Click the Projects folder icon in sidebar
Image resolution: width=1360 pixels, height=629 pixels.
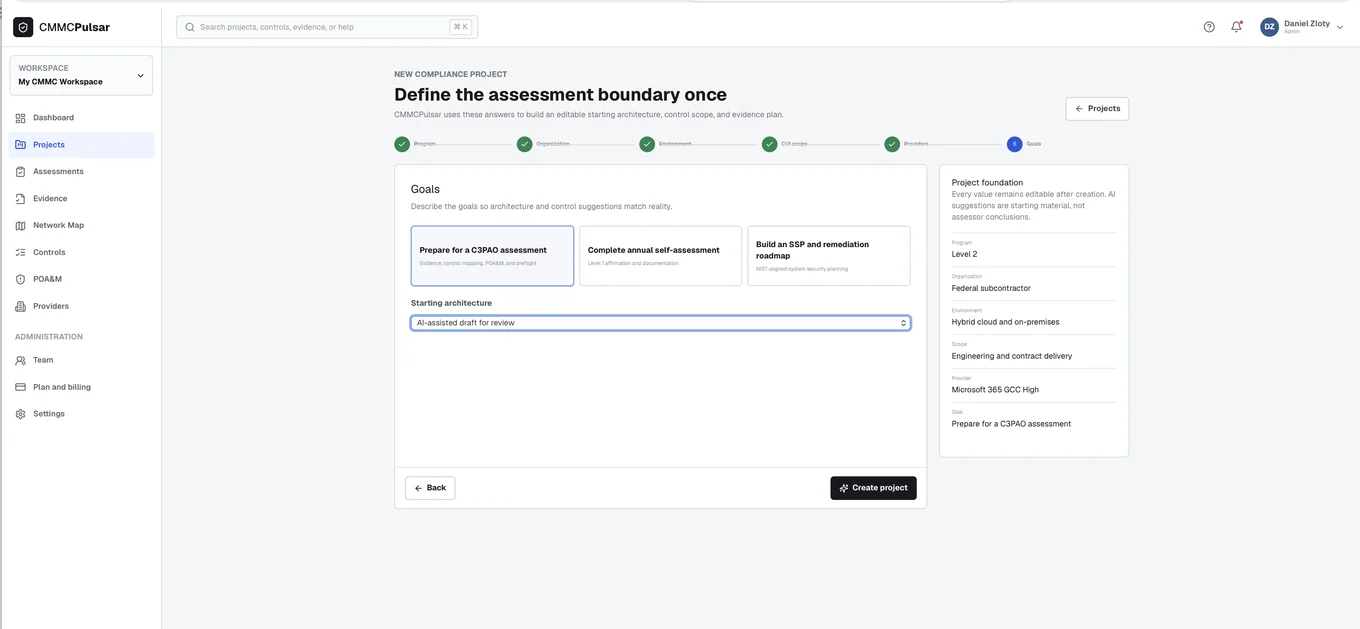tap(20, 145)
